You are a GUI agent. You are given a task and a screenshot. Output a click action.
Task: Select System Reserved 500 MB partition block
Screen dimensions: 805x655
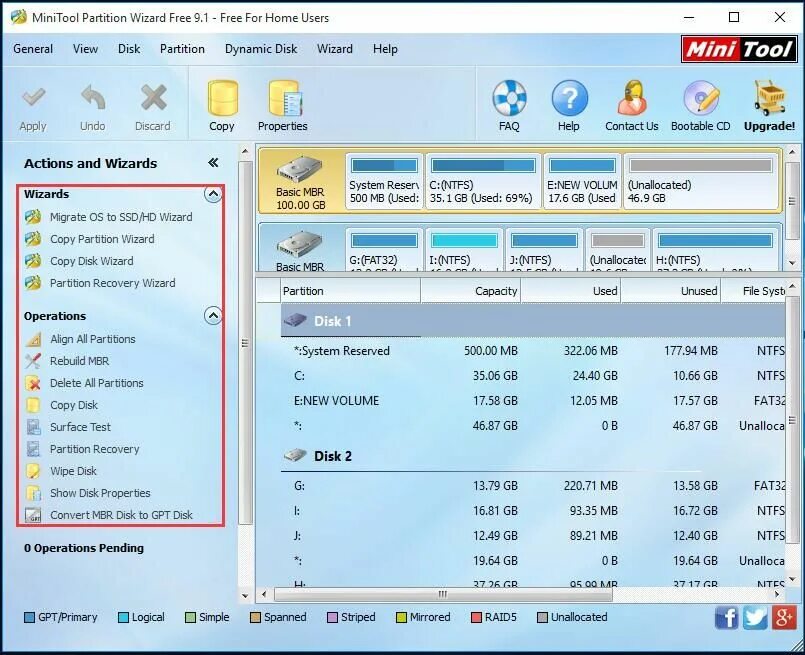(x=385, y=181)
